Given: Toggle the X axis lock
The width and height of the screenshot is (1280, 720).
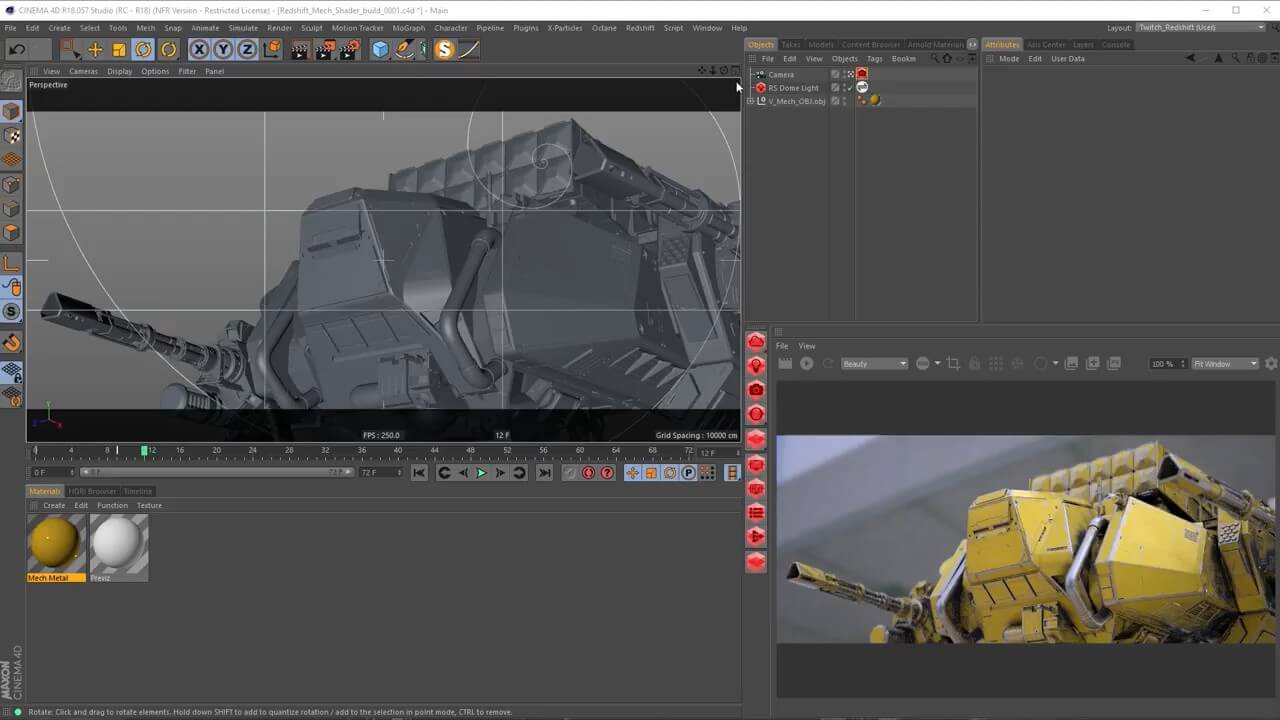Looking at the screenshot, I should (x=199, y=49).
